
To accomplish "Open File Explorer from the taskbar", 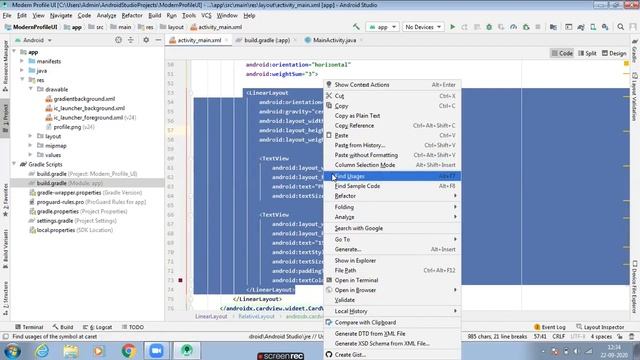I will pyautogui.click(x=70, y=351).
